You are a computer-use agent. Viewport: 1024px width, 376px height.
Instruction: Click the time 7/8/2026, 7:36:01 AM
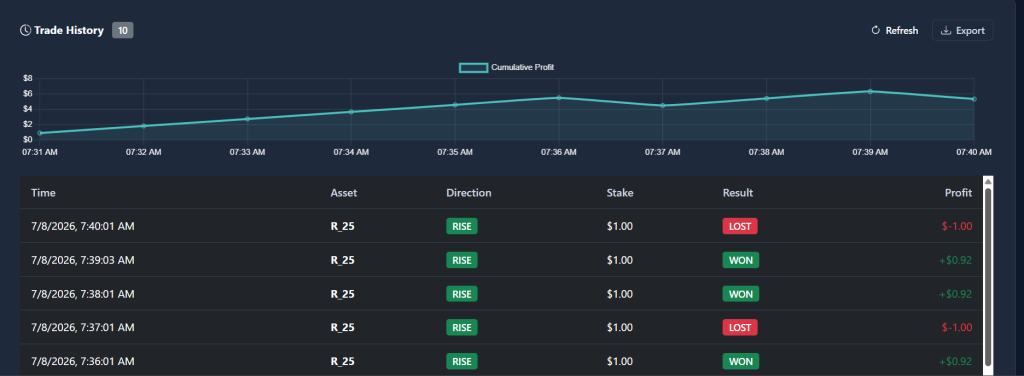(x=83, y=361)
